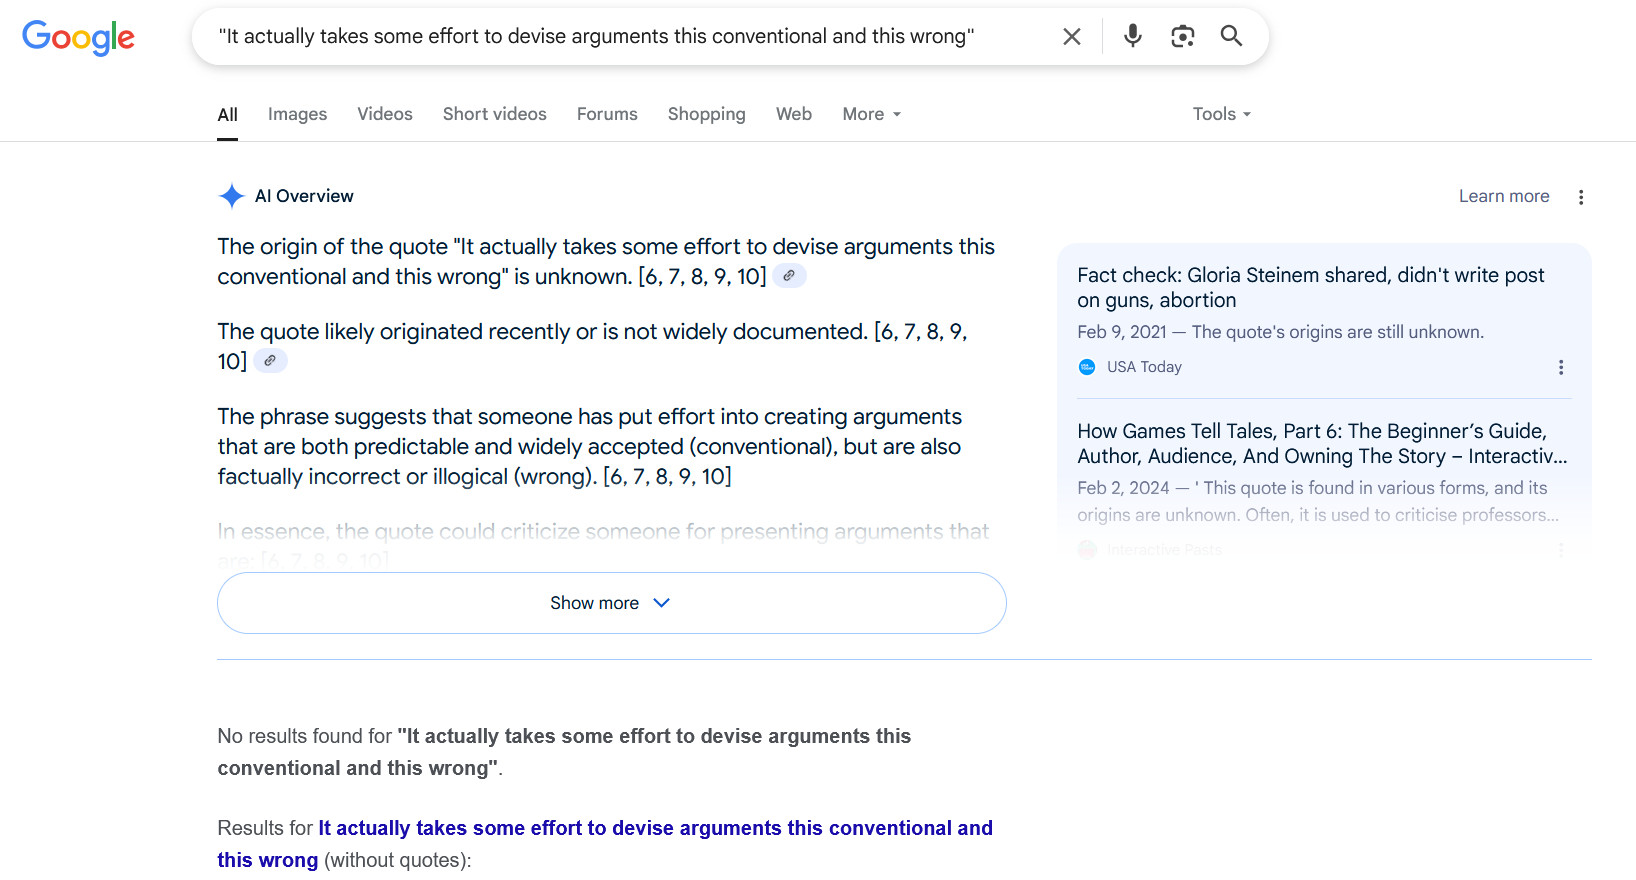Open source link icon after second paragraph

pos(270,361)
